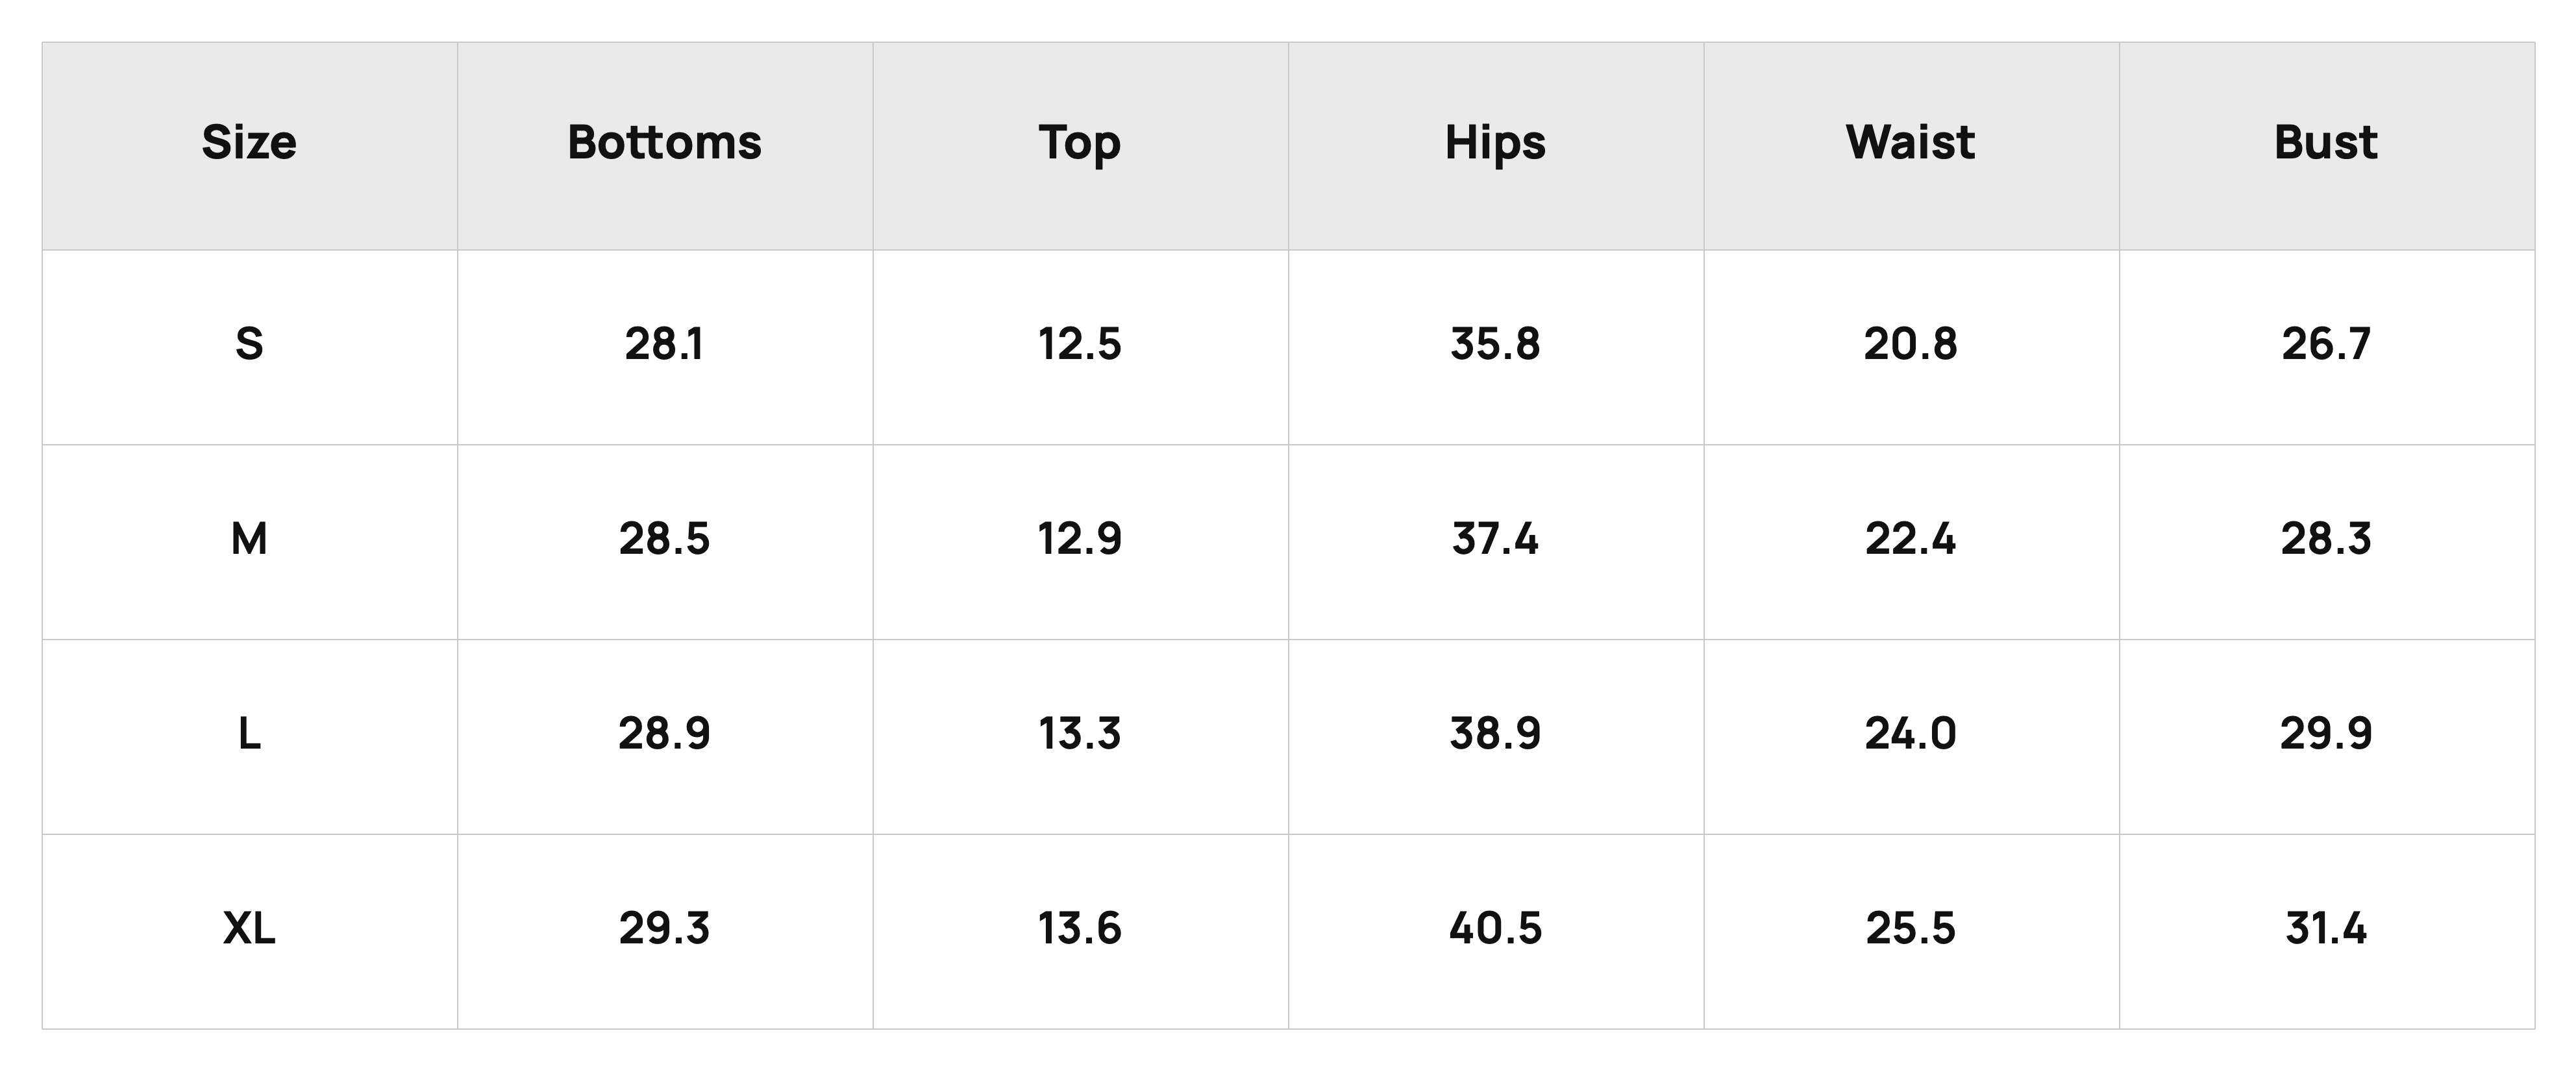Screen dimensions: 2576x1070
Task: Click the Size column header
Action: [x=249, y=143]
